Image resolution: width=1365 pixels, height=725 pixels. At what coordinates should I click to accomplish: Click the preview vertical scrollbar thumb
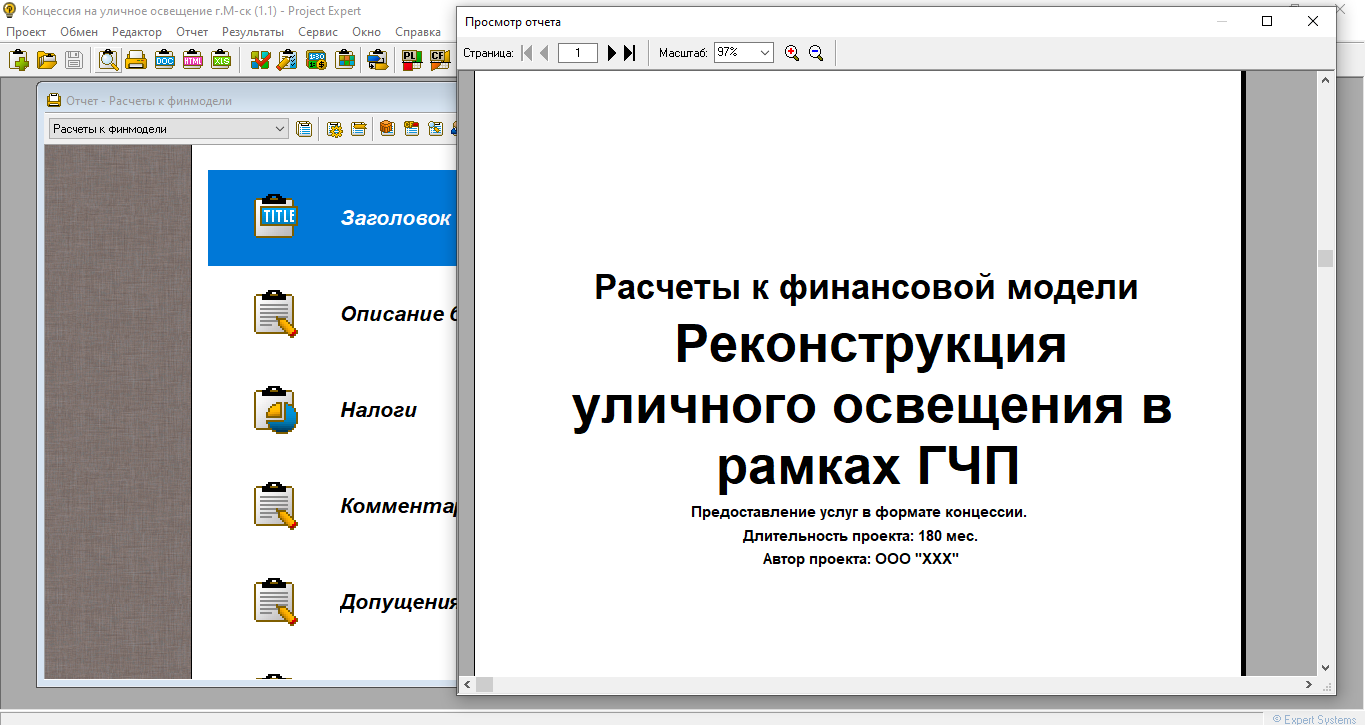1326,258
